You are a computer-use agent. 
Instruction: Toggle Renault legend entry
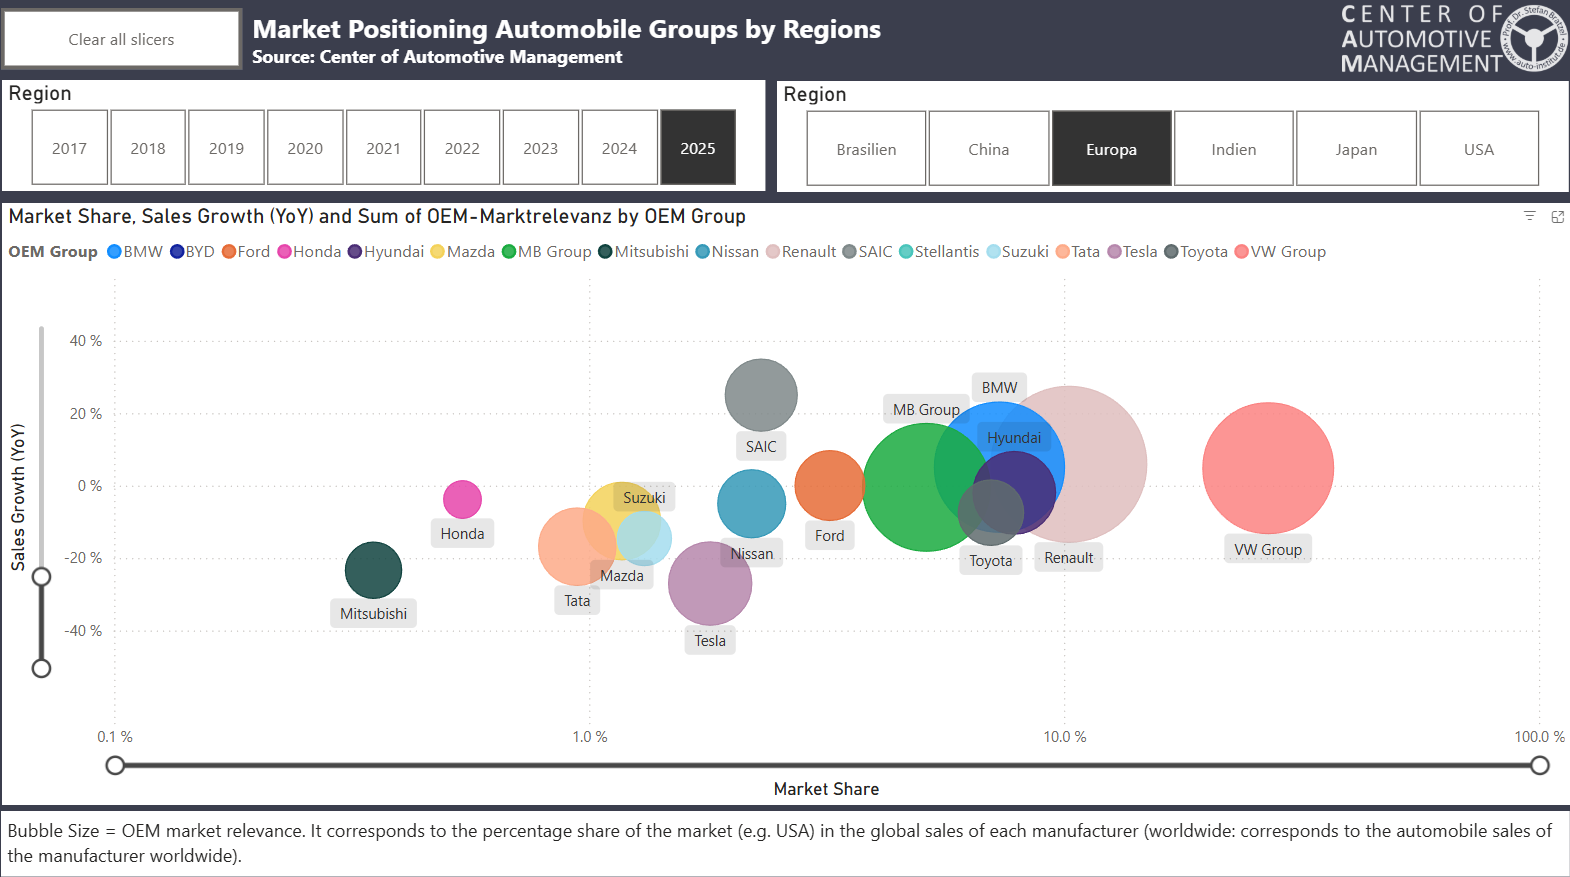pos(801,252)
